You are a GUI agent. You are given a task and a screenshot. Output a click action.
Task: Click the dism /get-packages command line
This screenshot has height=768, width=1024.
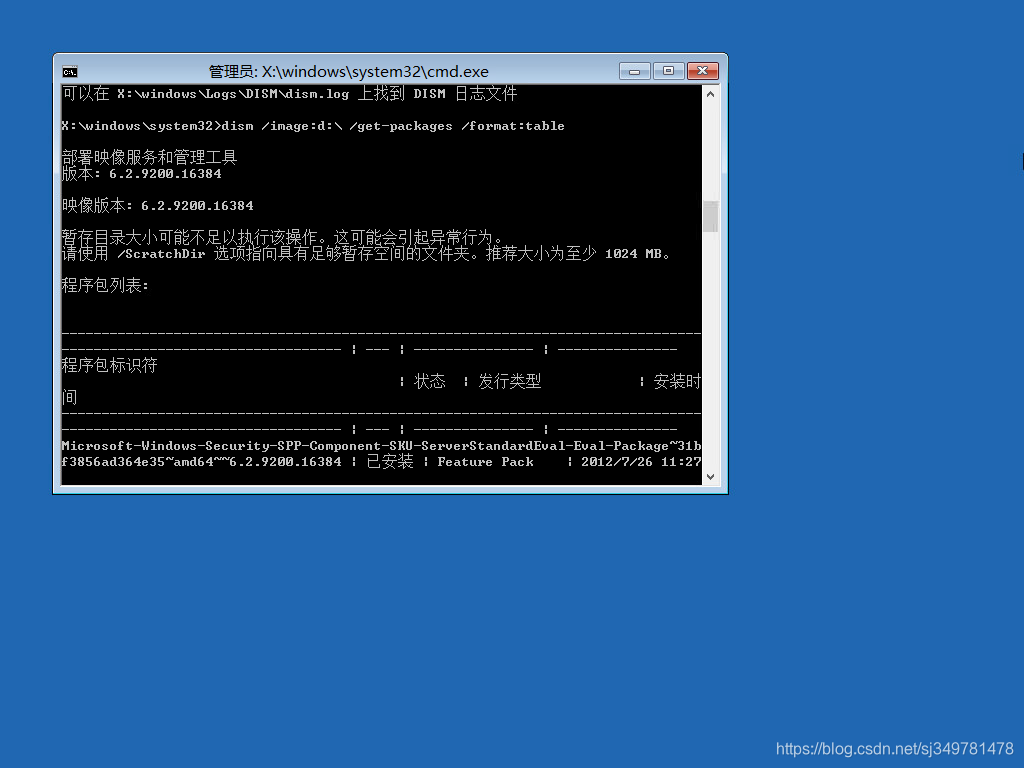click(x=313, y=126)
